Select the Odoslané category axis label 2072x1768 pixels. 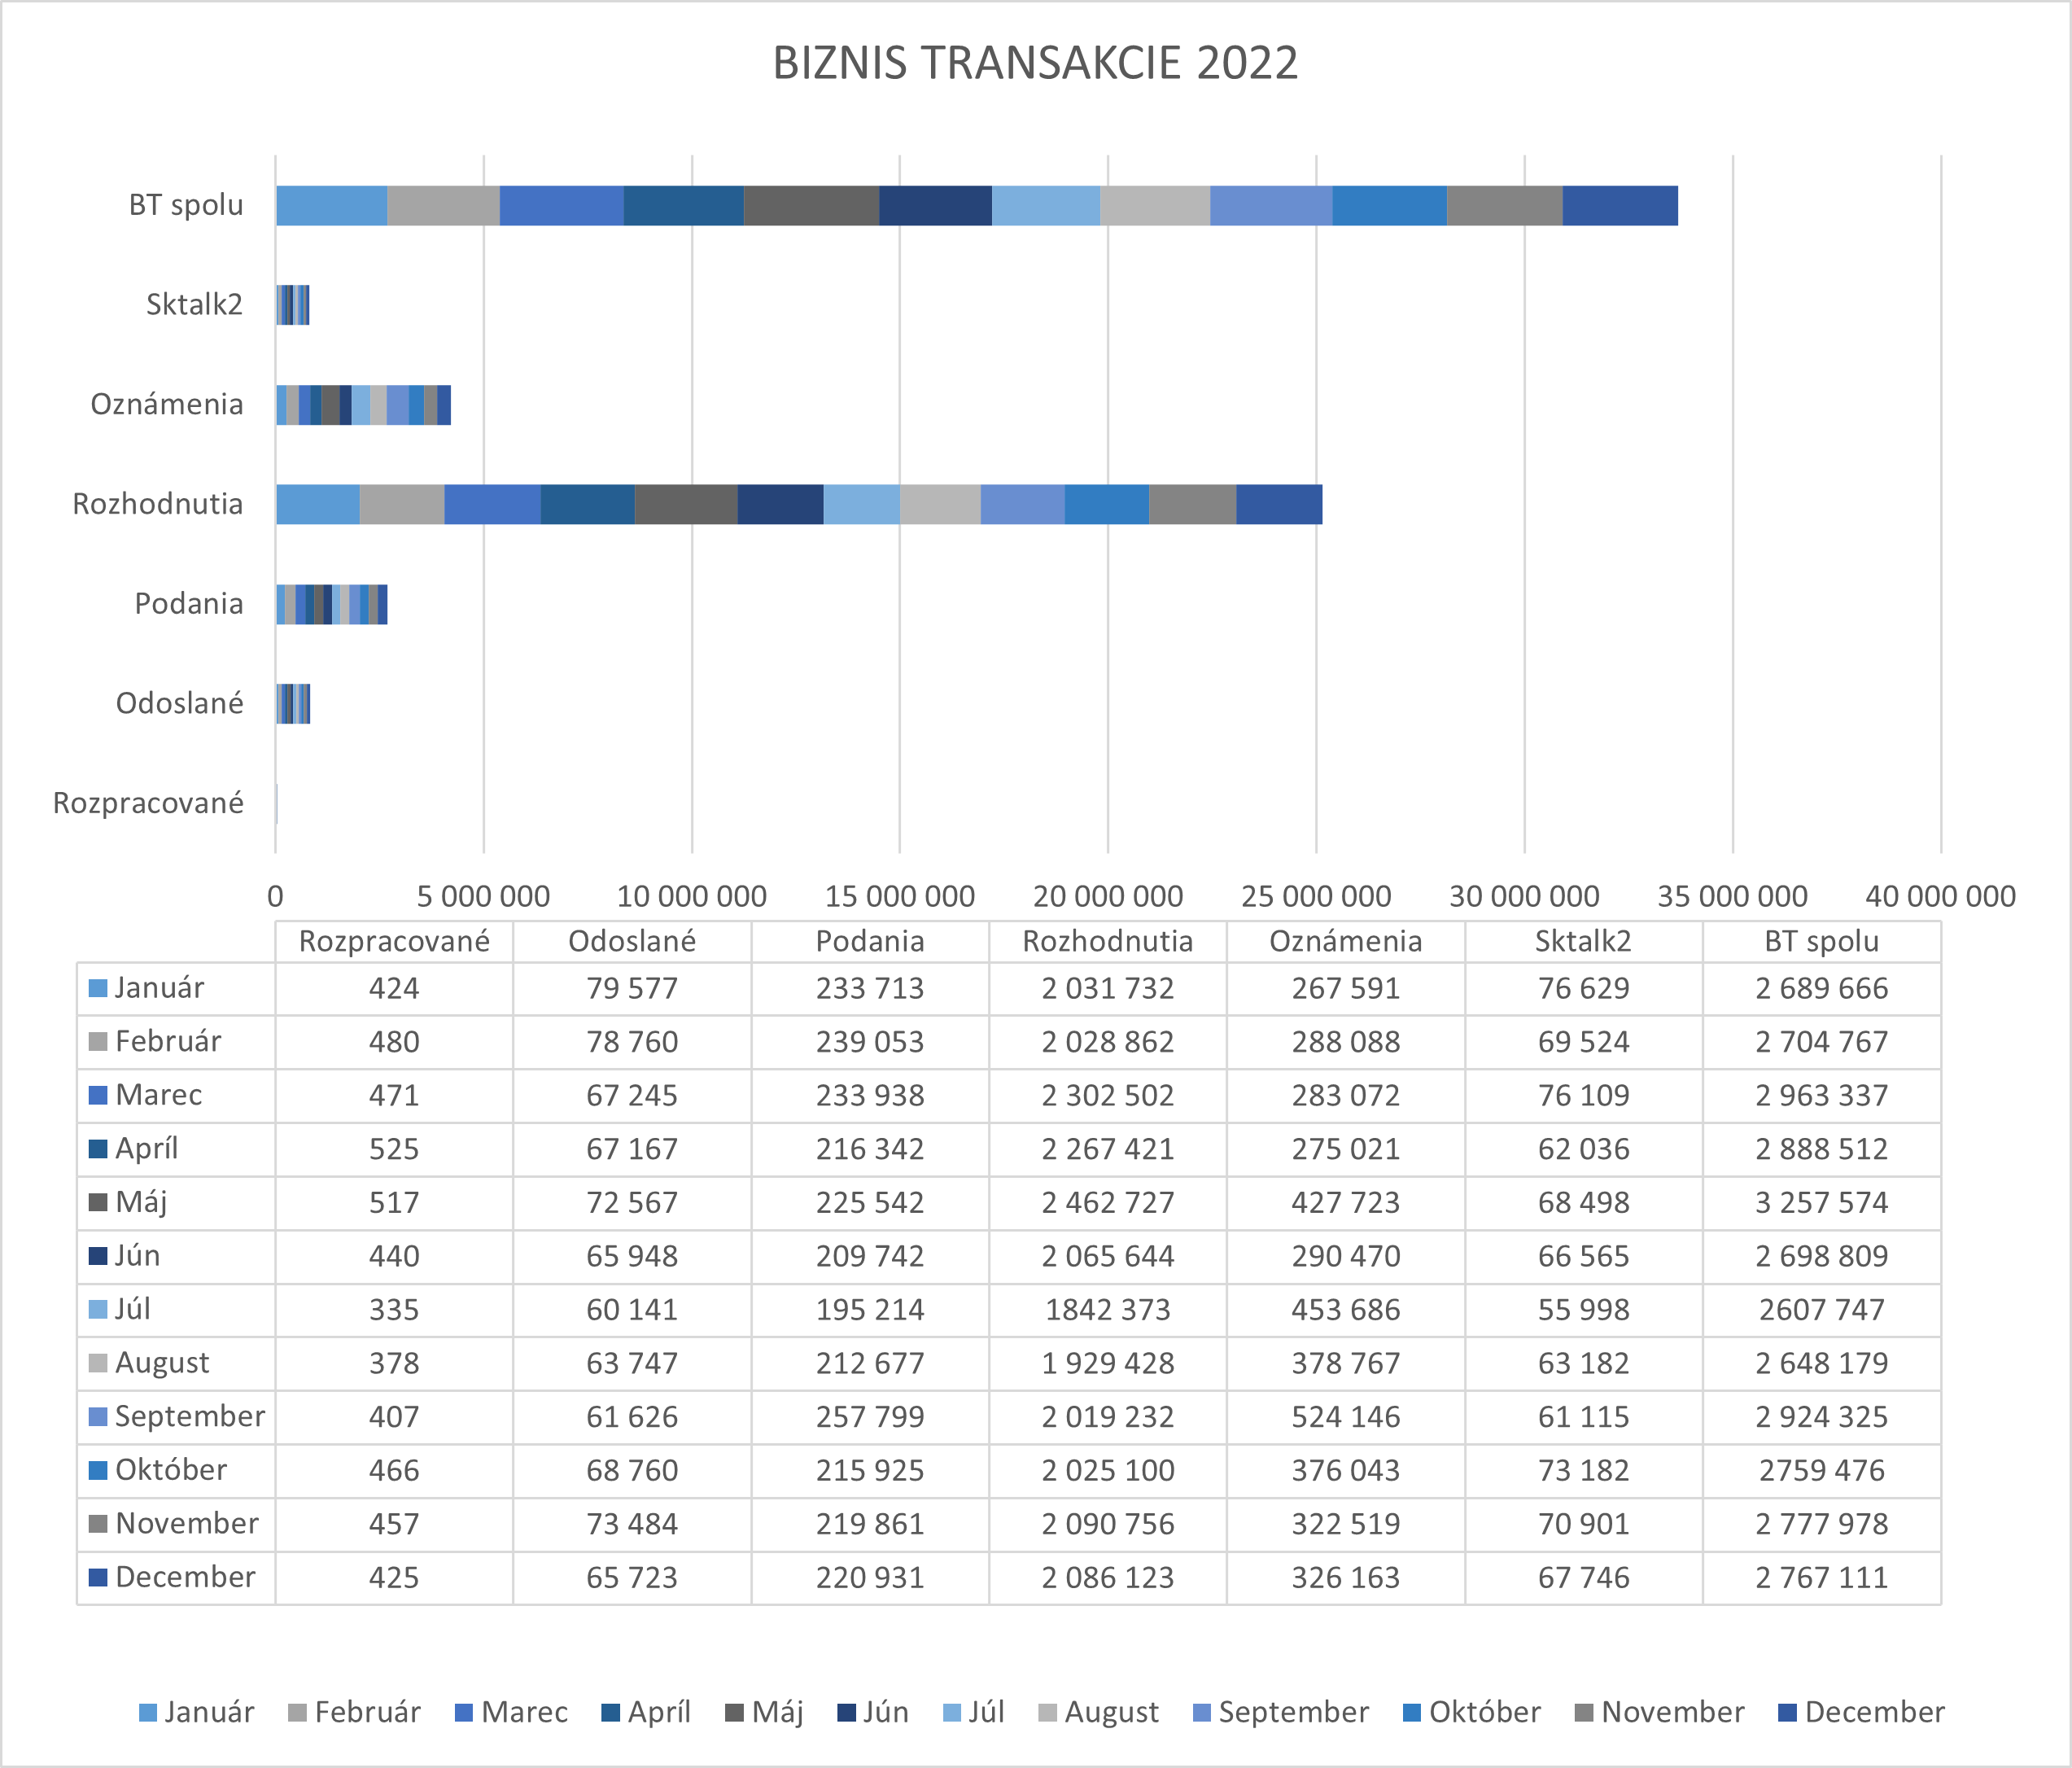click(x=180, y=703)
